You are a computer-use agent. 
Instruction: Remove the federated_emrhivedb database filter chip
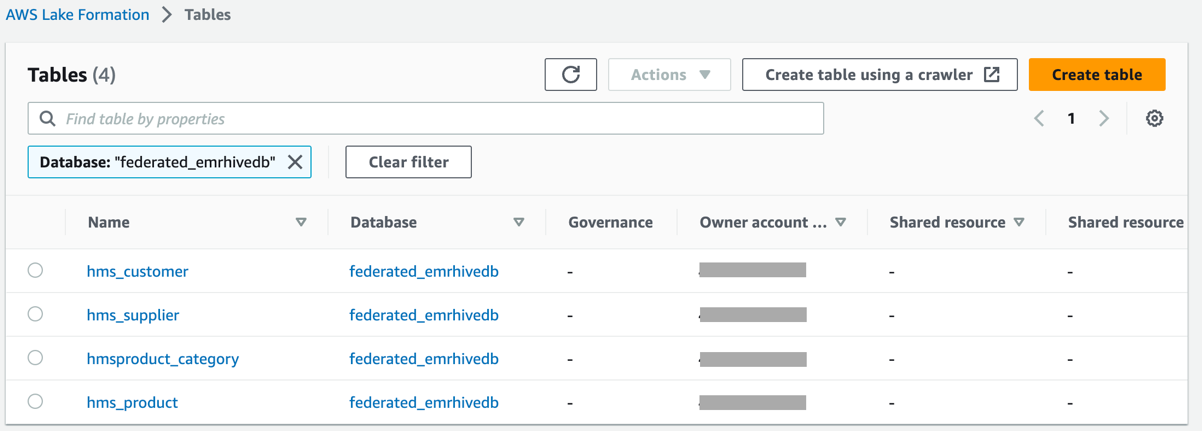coord(295,162)
